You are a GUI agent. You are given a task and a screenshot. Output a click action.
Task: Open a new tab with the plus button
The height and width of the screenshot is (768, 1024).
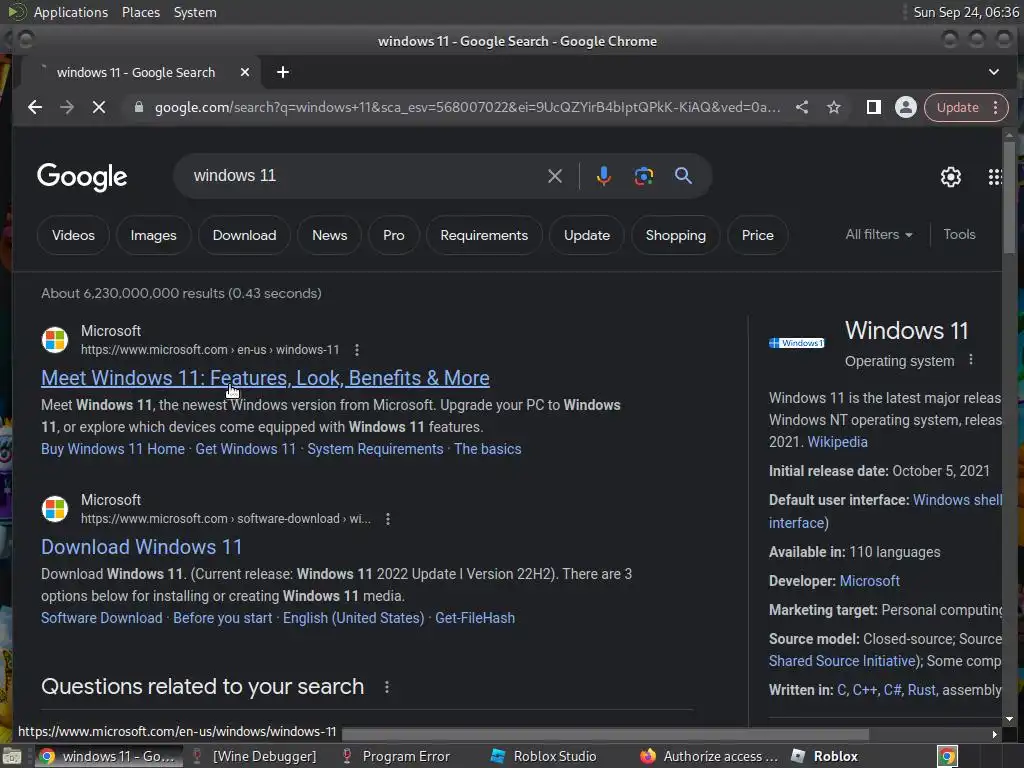[283, 72]
